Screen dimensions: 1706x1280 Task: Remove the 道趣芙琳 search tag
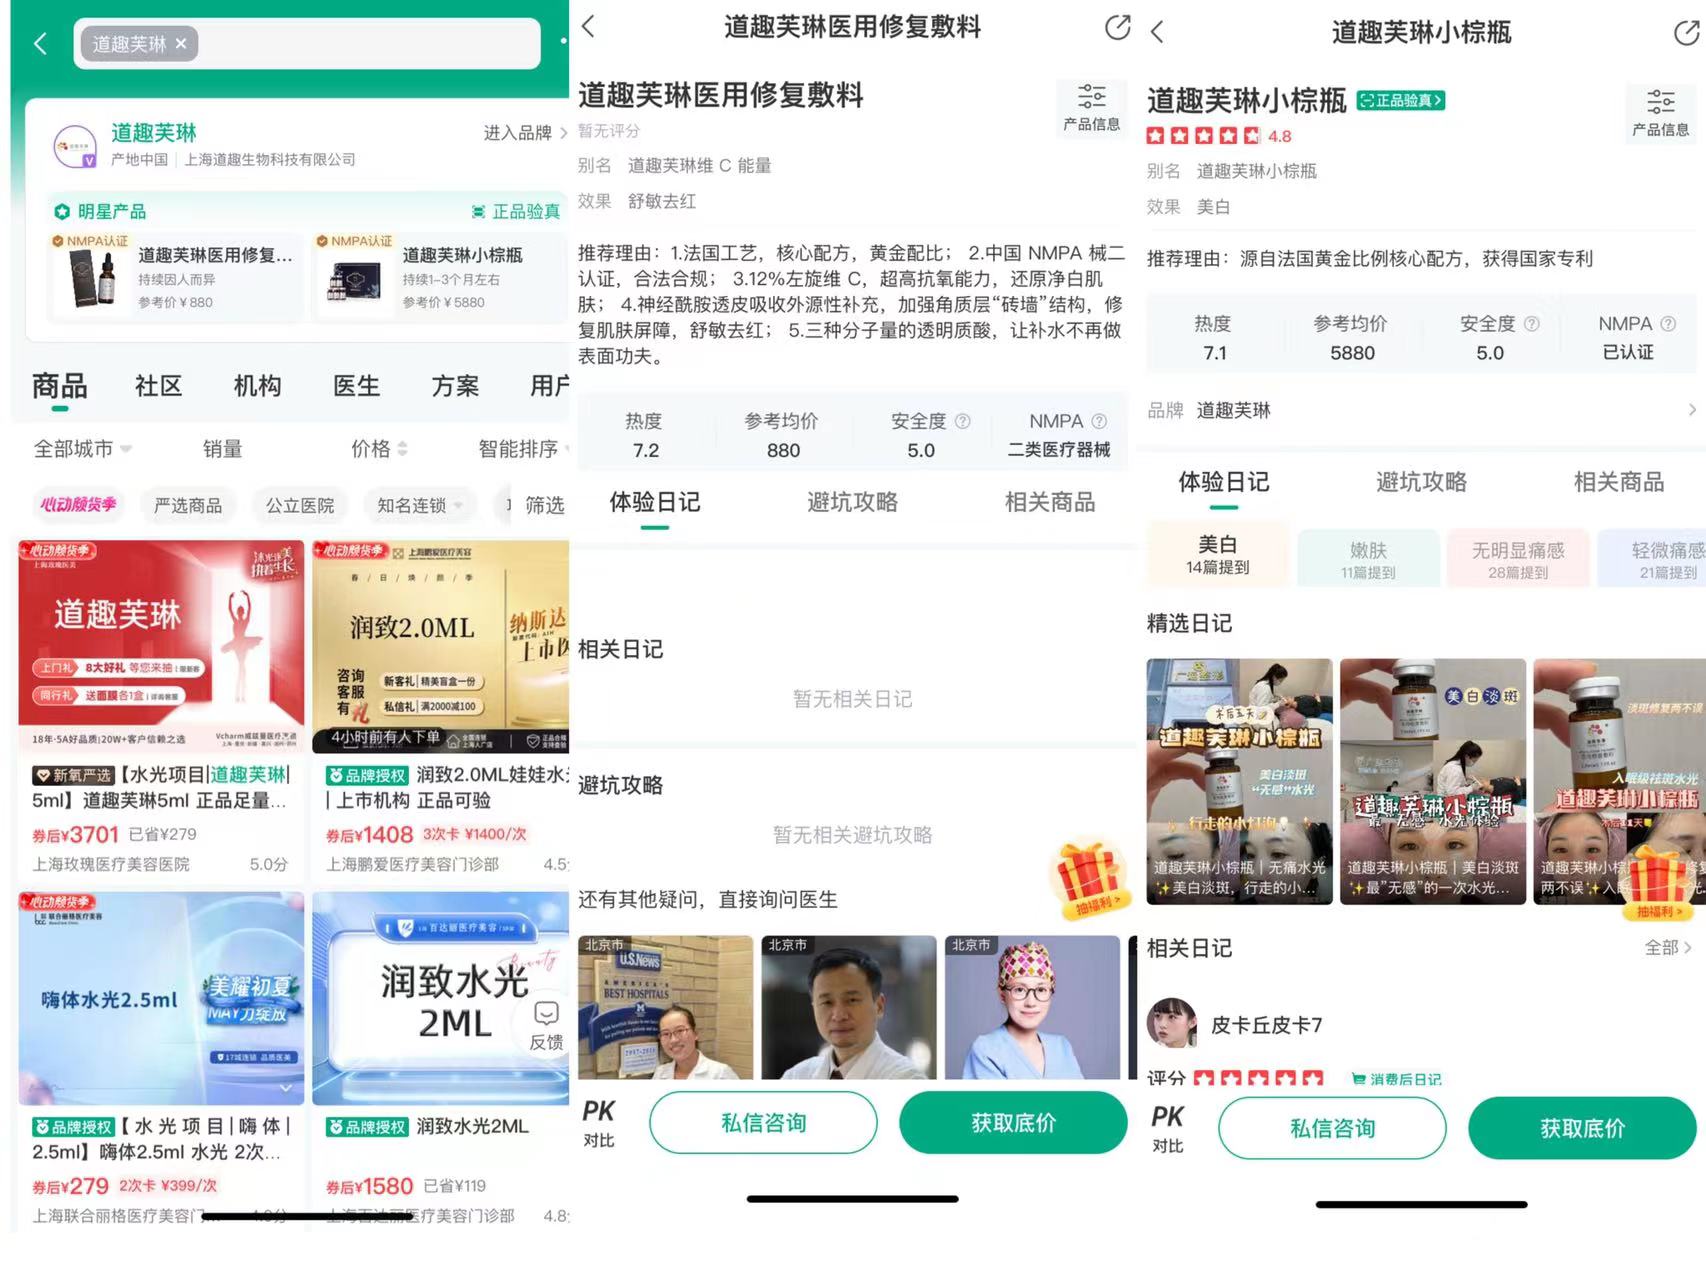(x=181, y=44)
